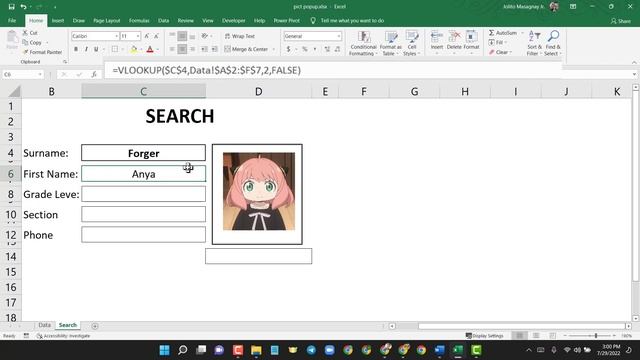640x360 pixels.
Task: Toggle middle vertical alignment
Action: [x=182, y=36]
